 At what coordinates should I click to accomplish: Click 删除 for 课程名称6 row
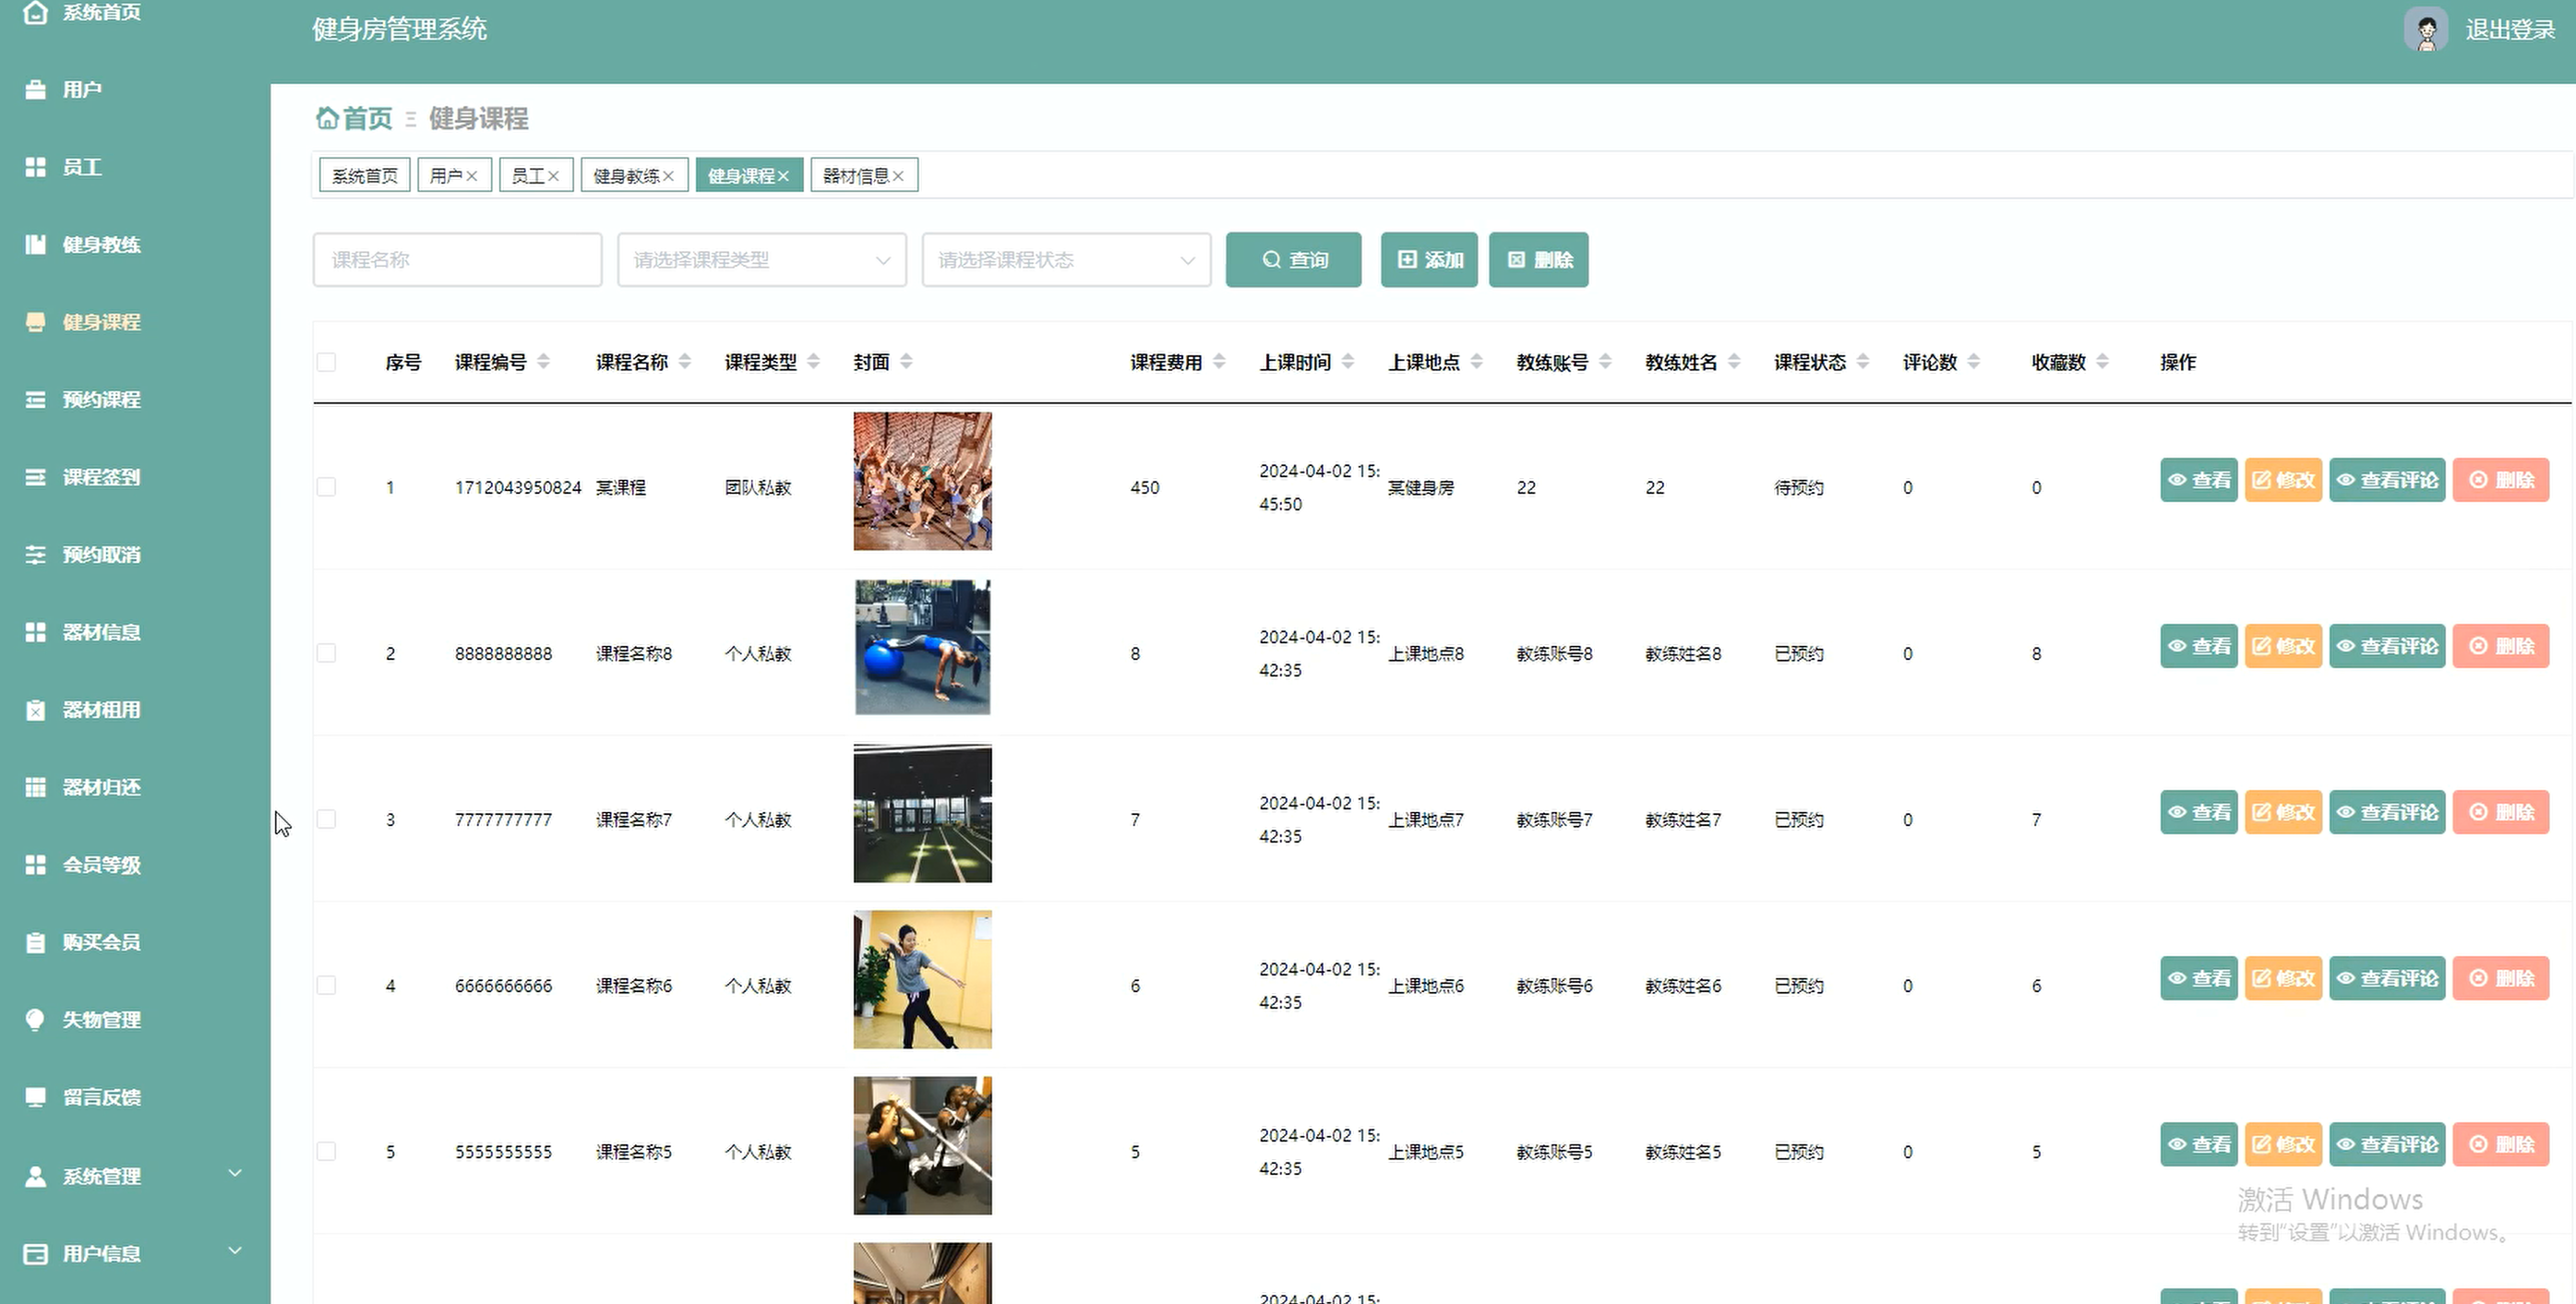(x=2501, y=978)
